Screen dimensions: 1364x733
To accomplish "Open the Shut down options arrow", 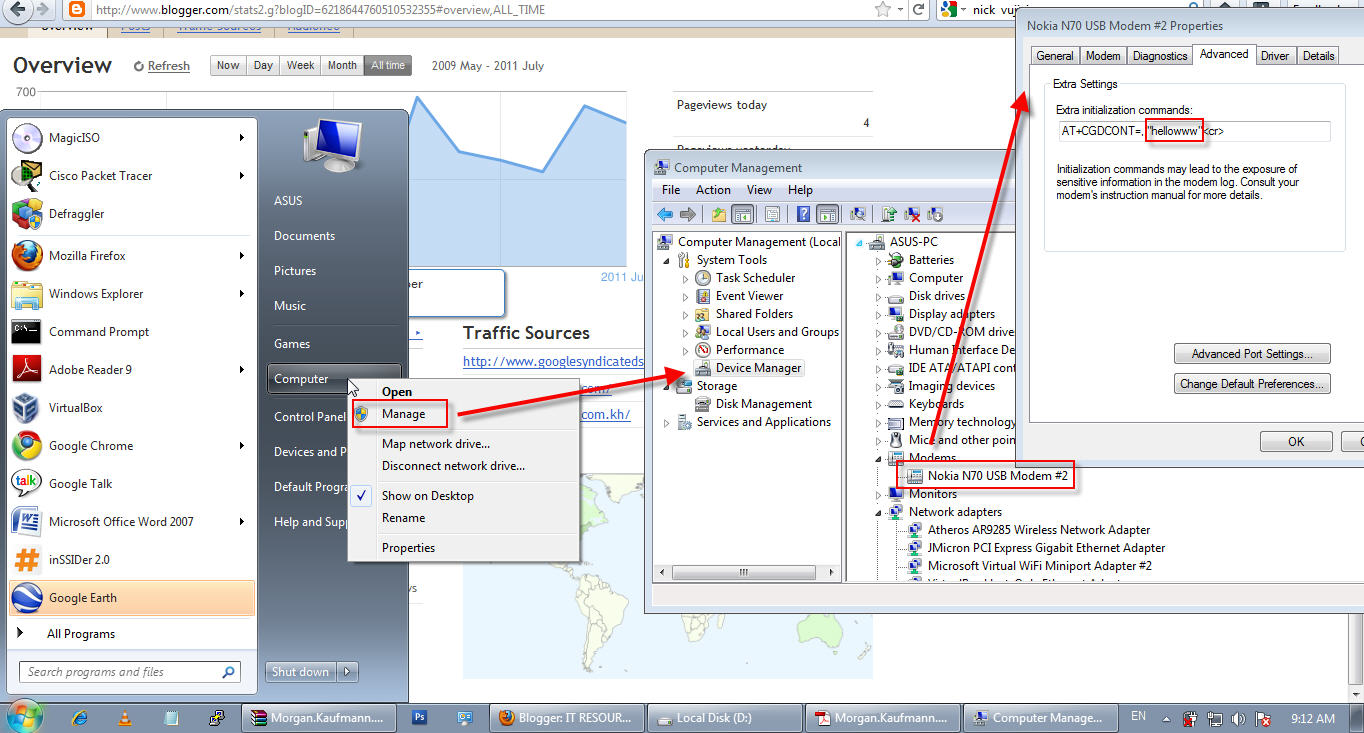I will point(348,672).
